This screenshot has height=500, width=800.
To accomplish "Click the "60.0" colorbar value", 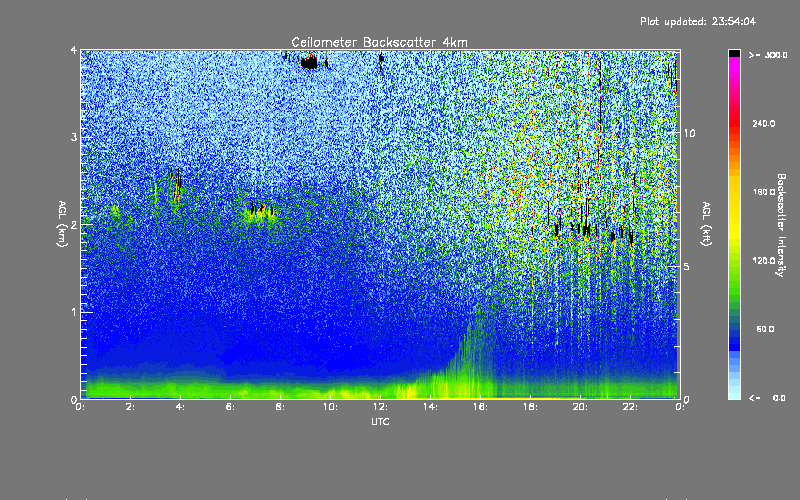I will click(765, 329).
